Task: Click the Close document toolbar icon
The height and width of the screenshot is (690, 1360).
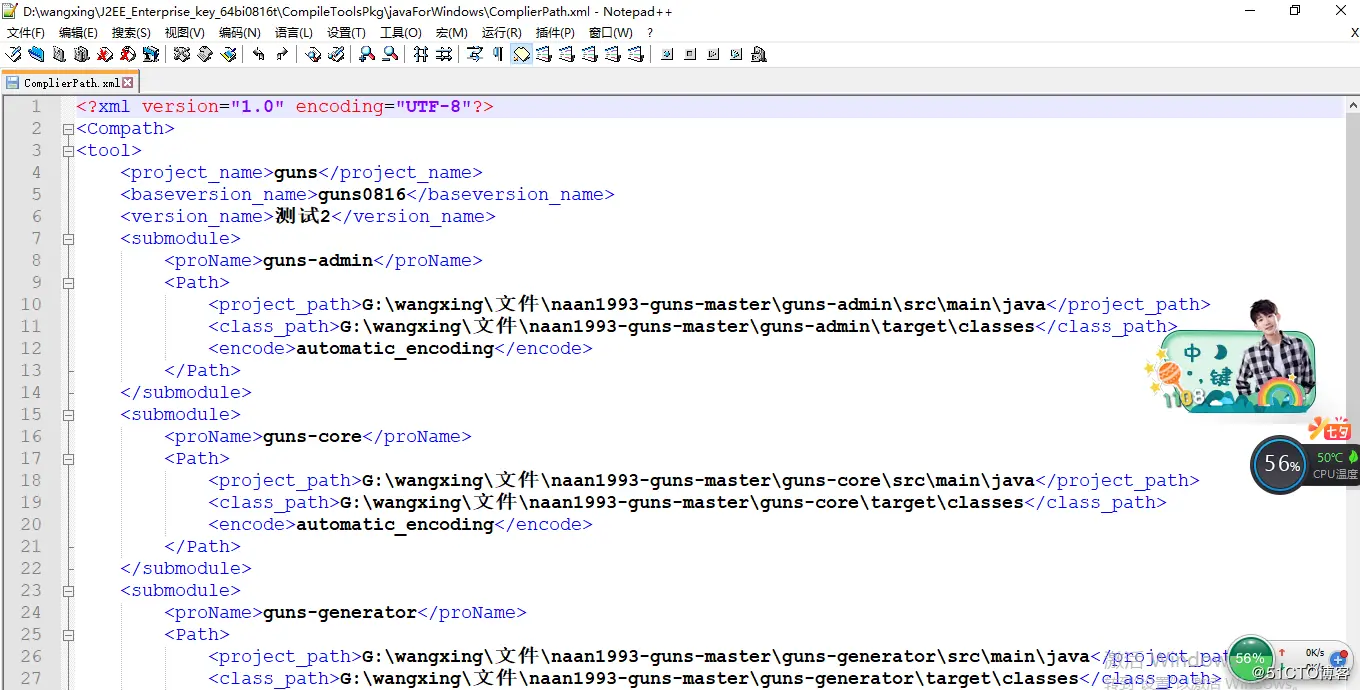Action: [x=105, y=54]
